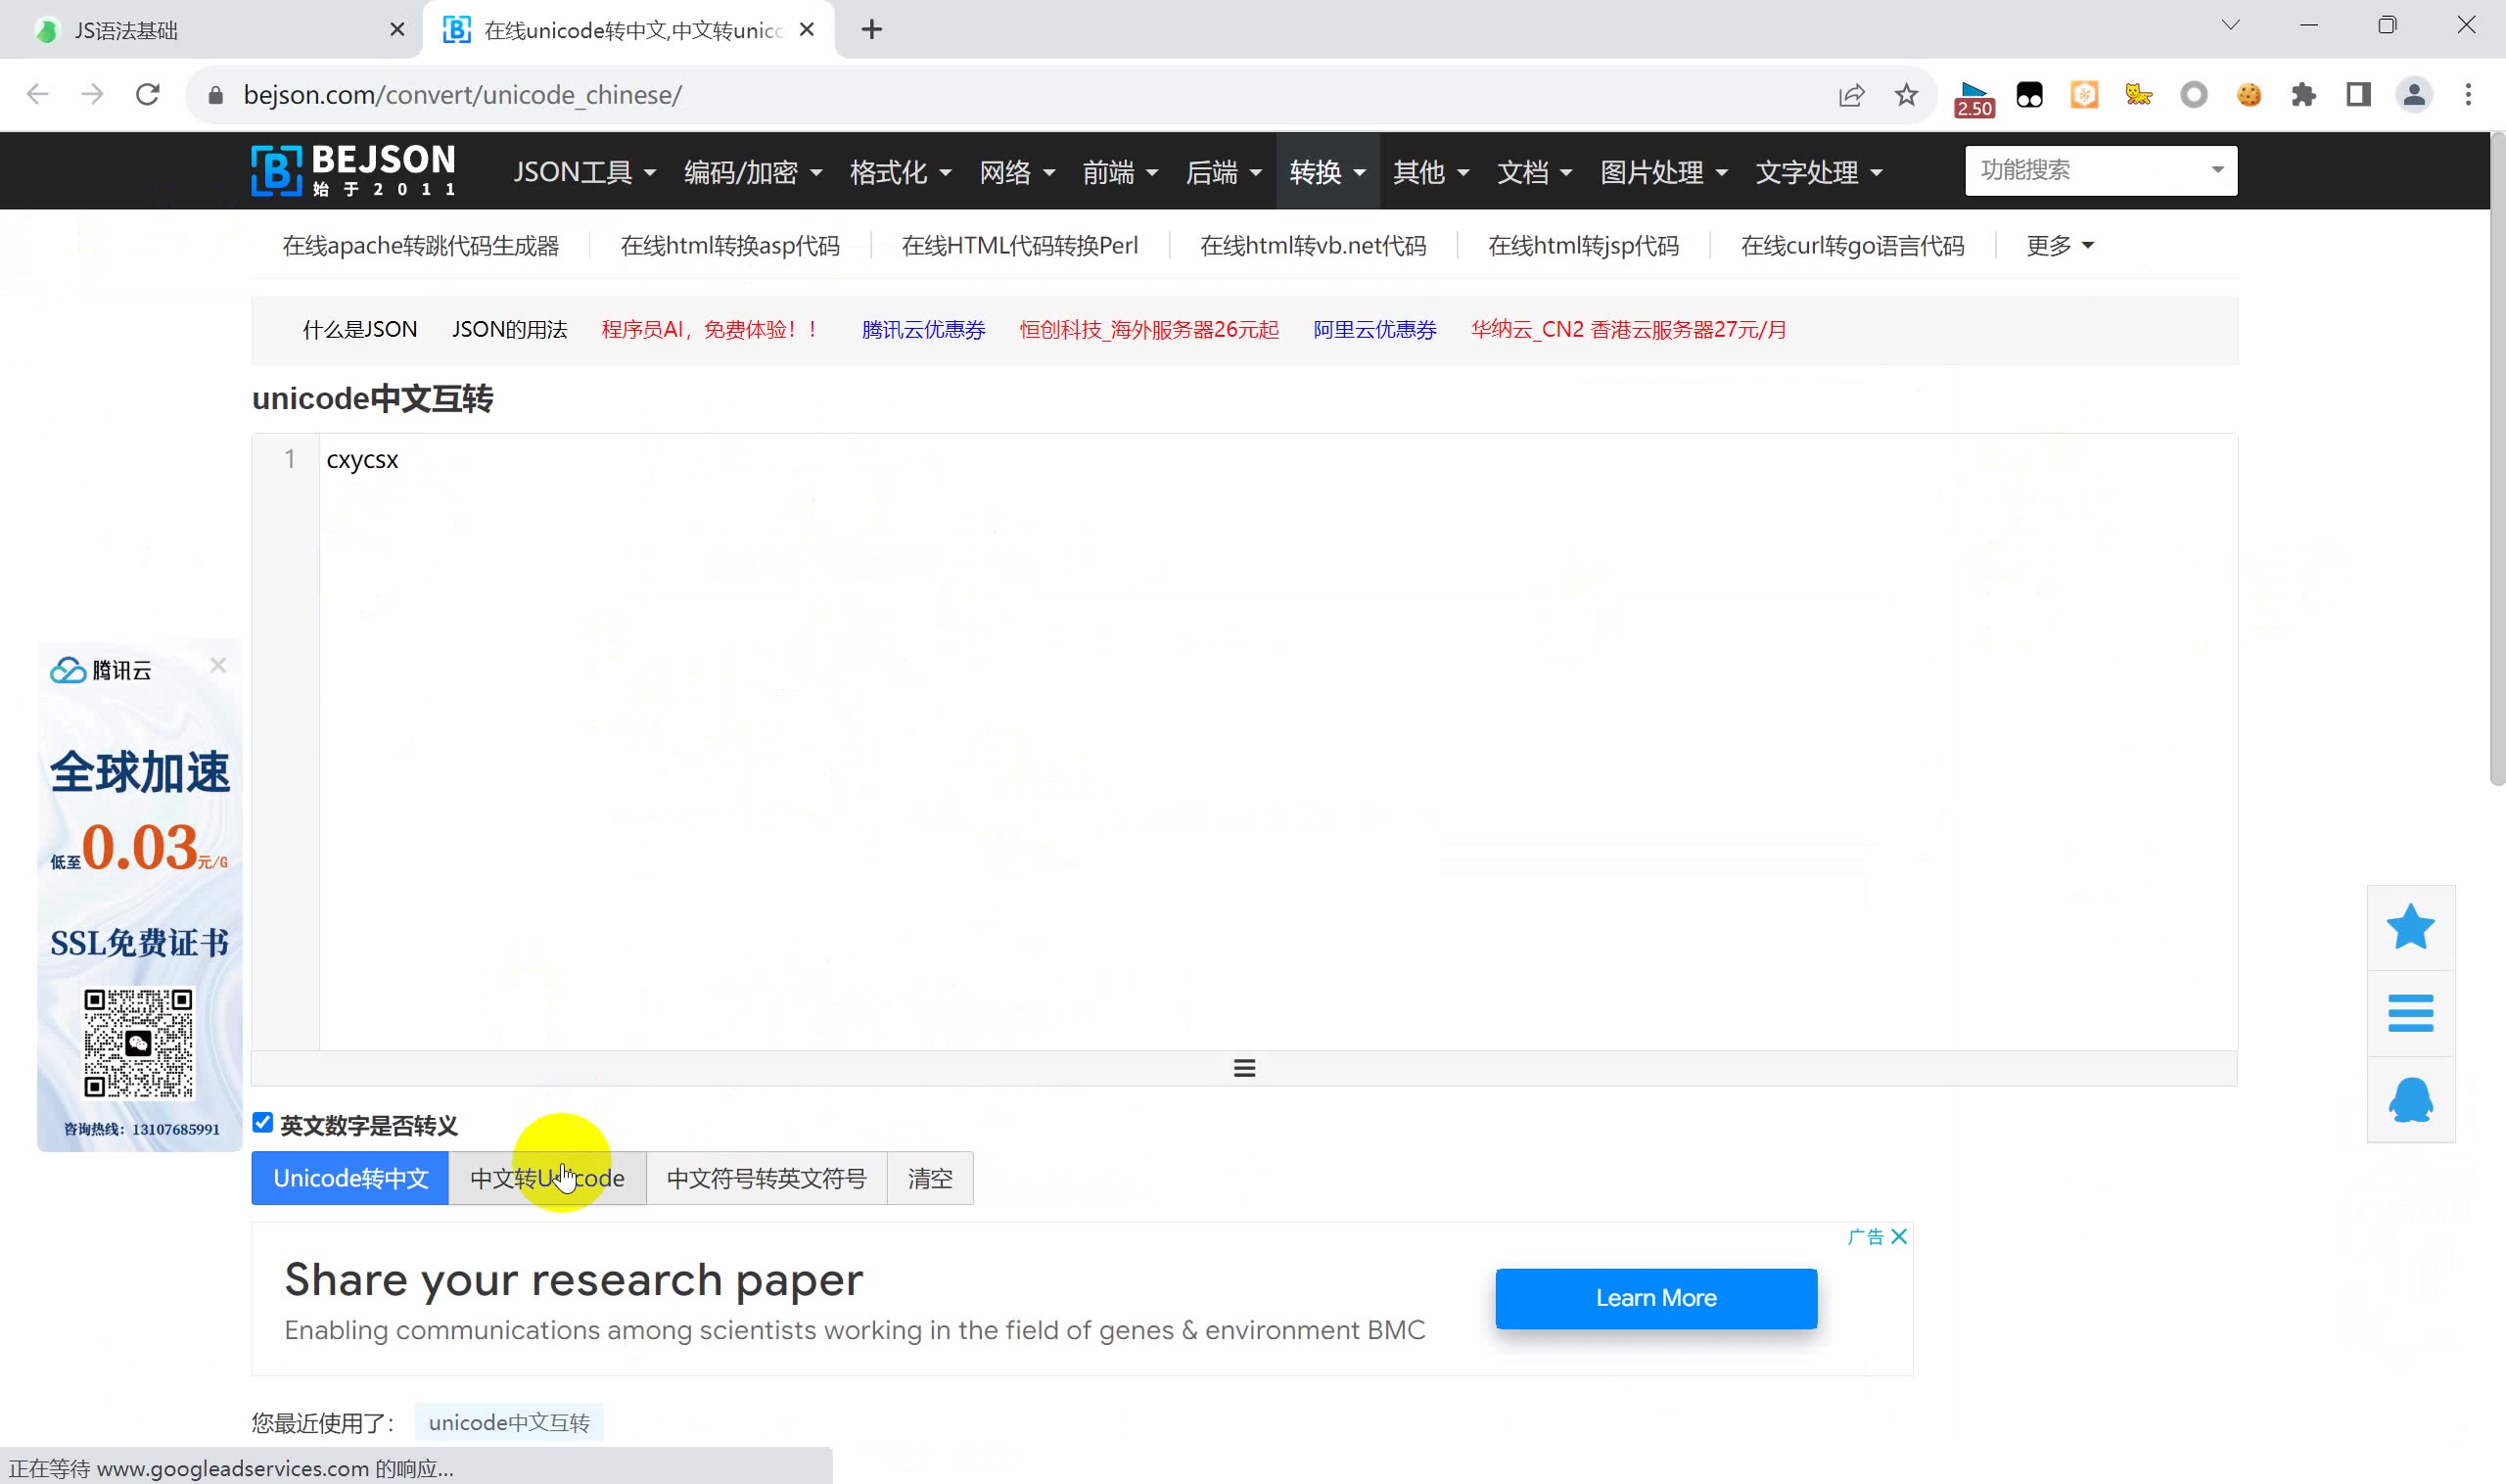Toggle 英文数字是否转义 checkbox

(262, 1123)
